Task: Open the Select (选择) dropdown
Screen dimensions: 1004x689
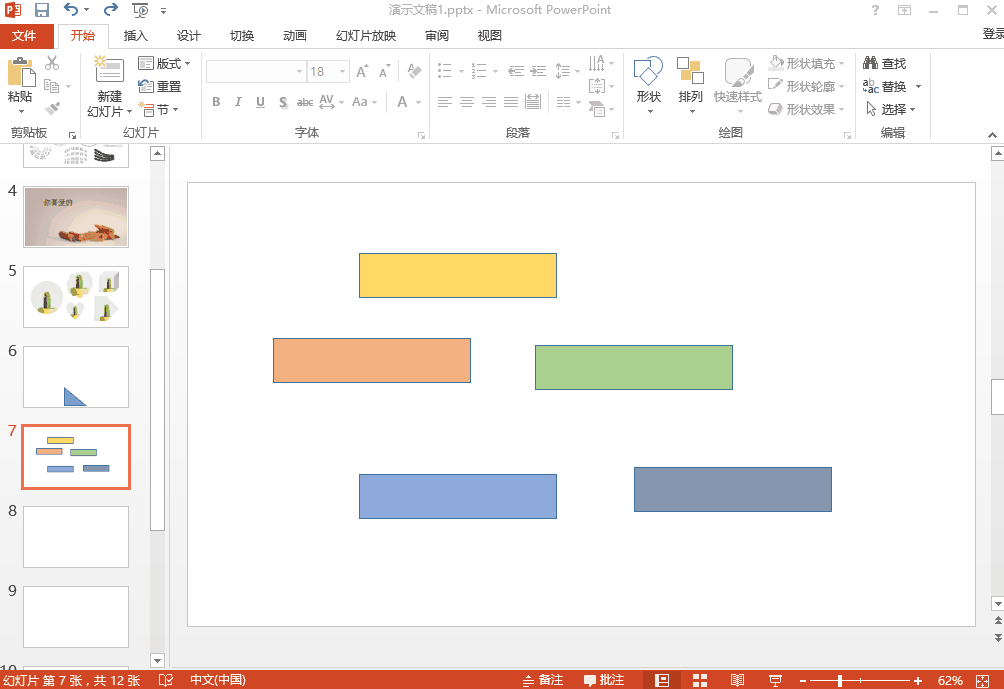Action: (x=891, y=109)
